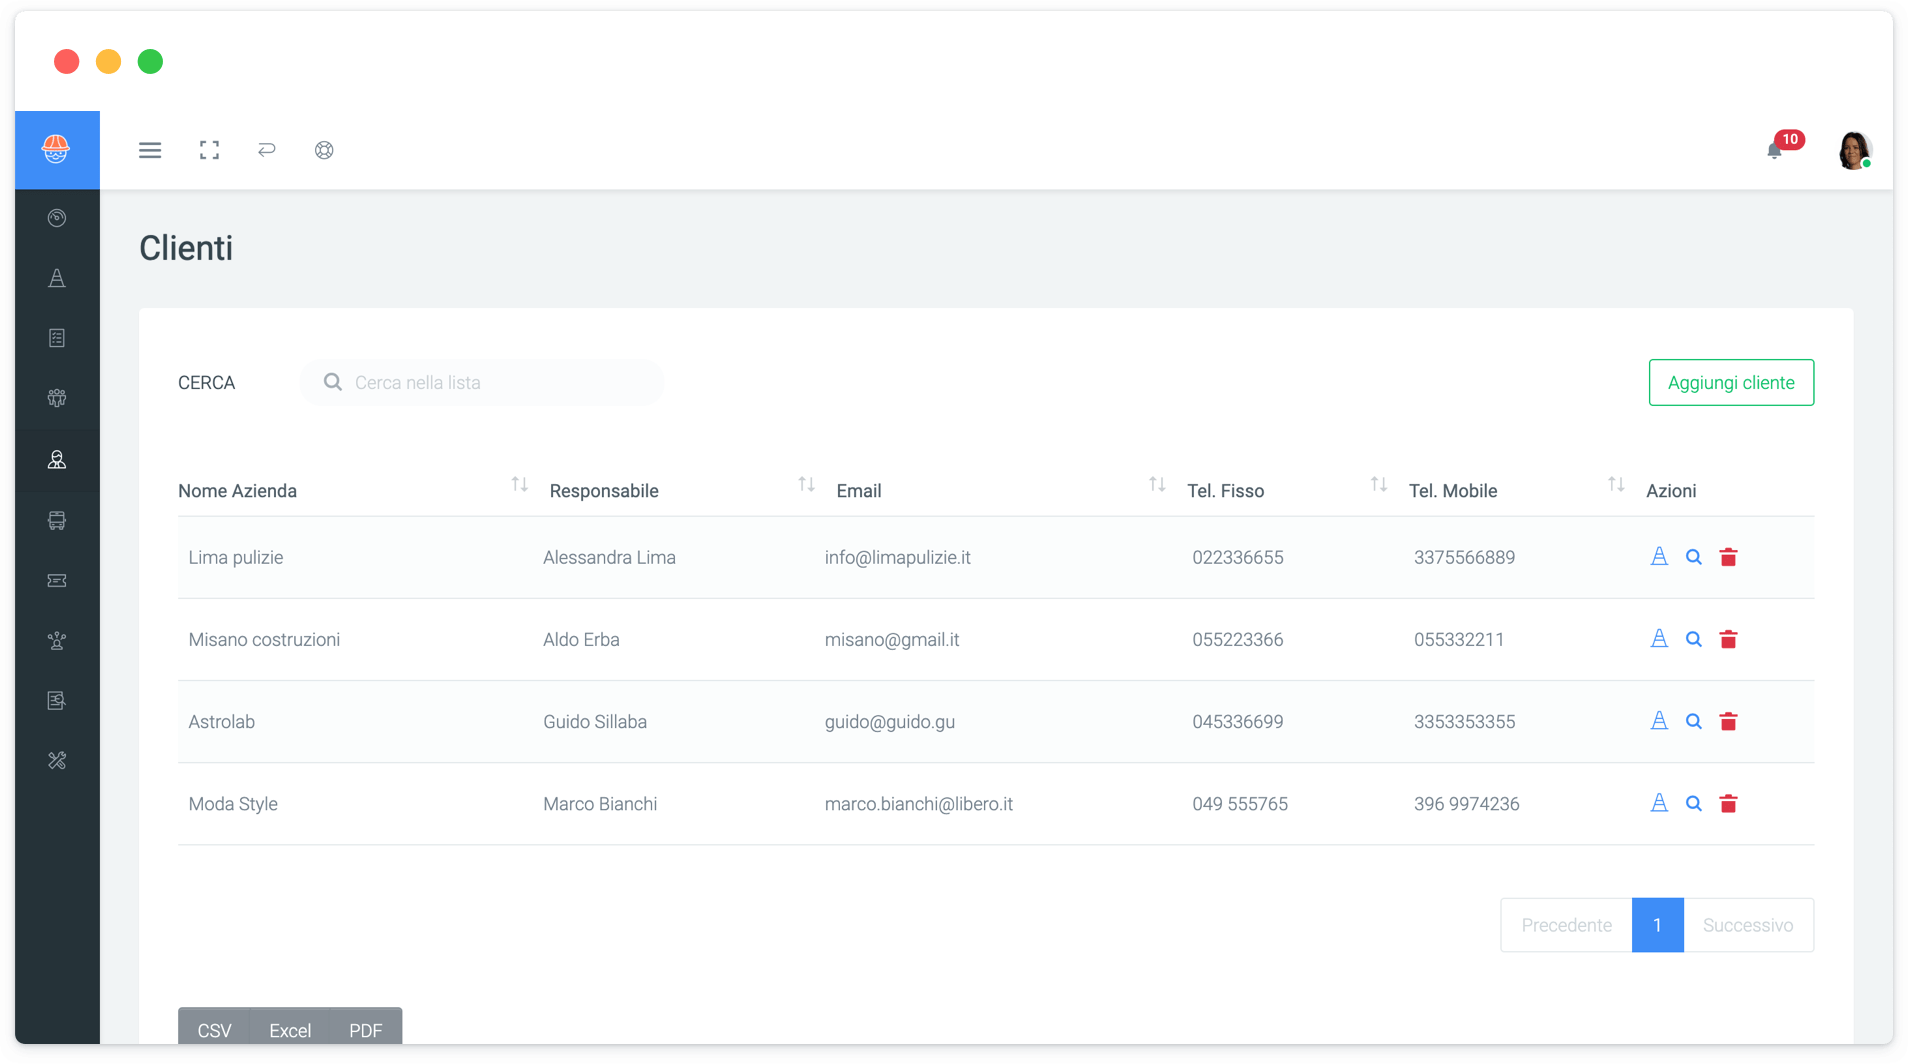Click the Lima pulizie company name
This screenshot has width=1908, height=1064.
pos(236,557)
